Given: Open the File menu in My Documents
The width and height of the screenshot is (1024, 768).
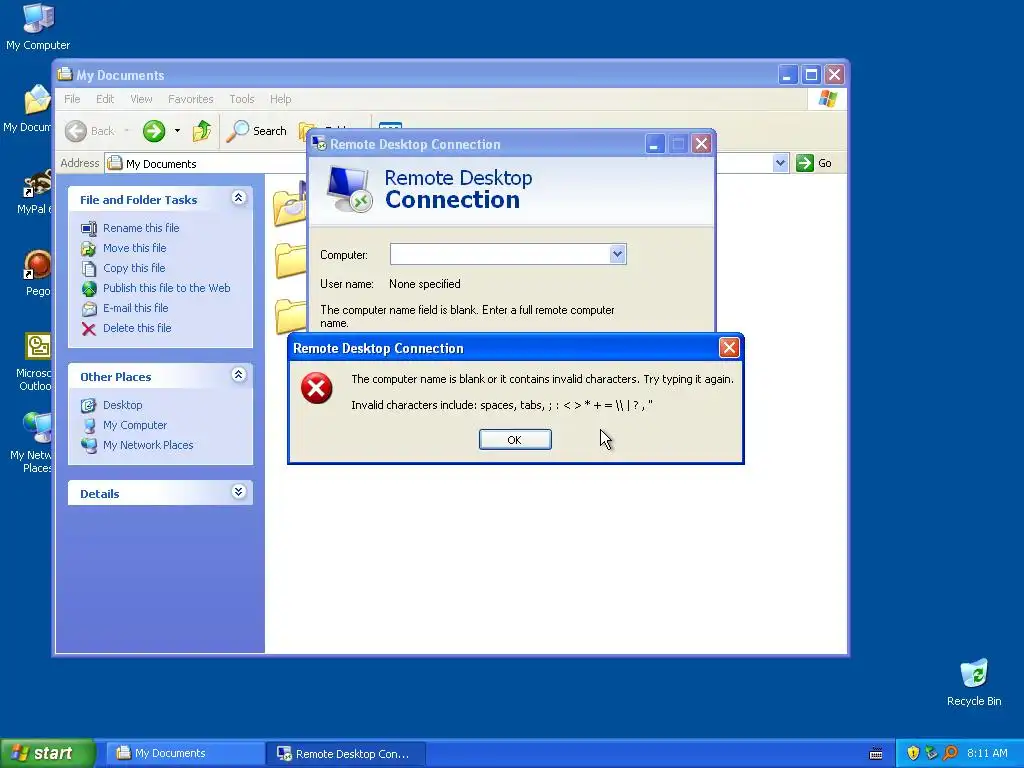Looking at the screenshot, I should pos(72,99).
